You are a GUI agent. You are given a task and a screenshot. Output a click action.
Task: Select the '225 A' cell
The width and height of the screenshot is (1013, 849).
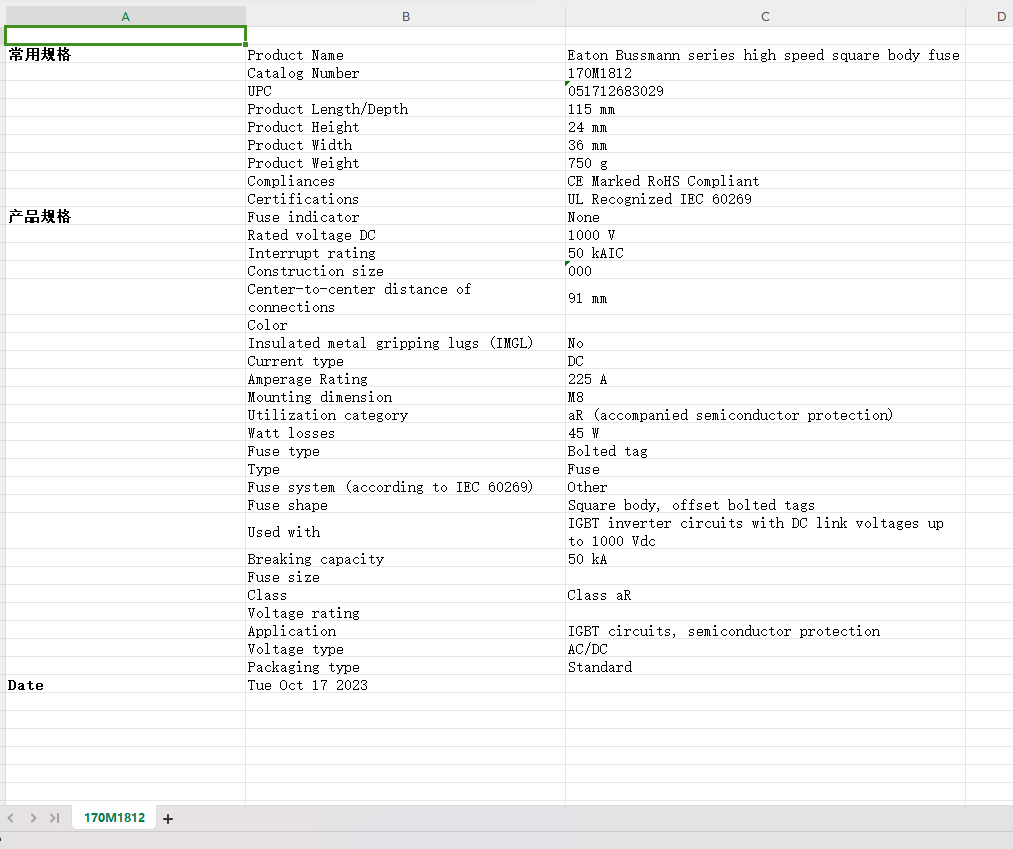tap(766, 379)
